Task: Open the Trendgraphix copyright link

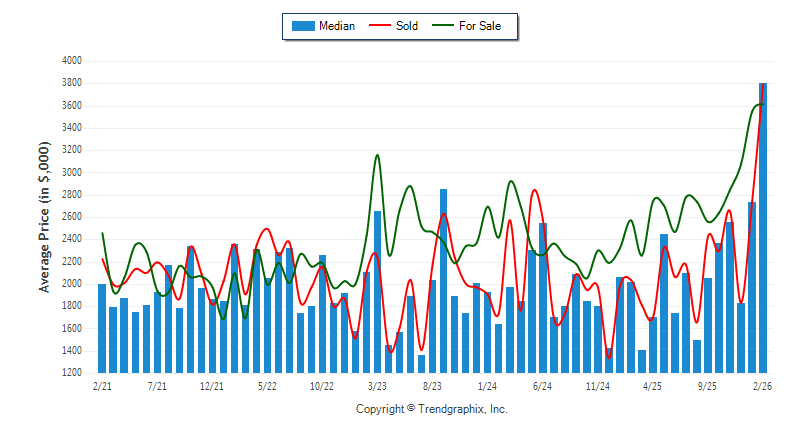Action: pos(432,409)
